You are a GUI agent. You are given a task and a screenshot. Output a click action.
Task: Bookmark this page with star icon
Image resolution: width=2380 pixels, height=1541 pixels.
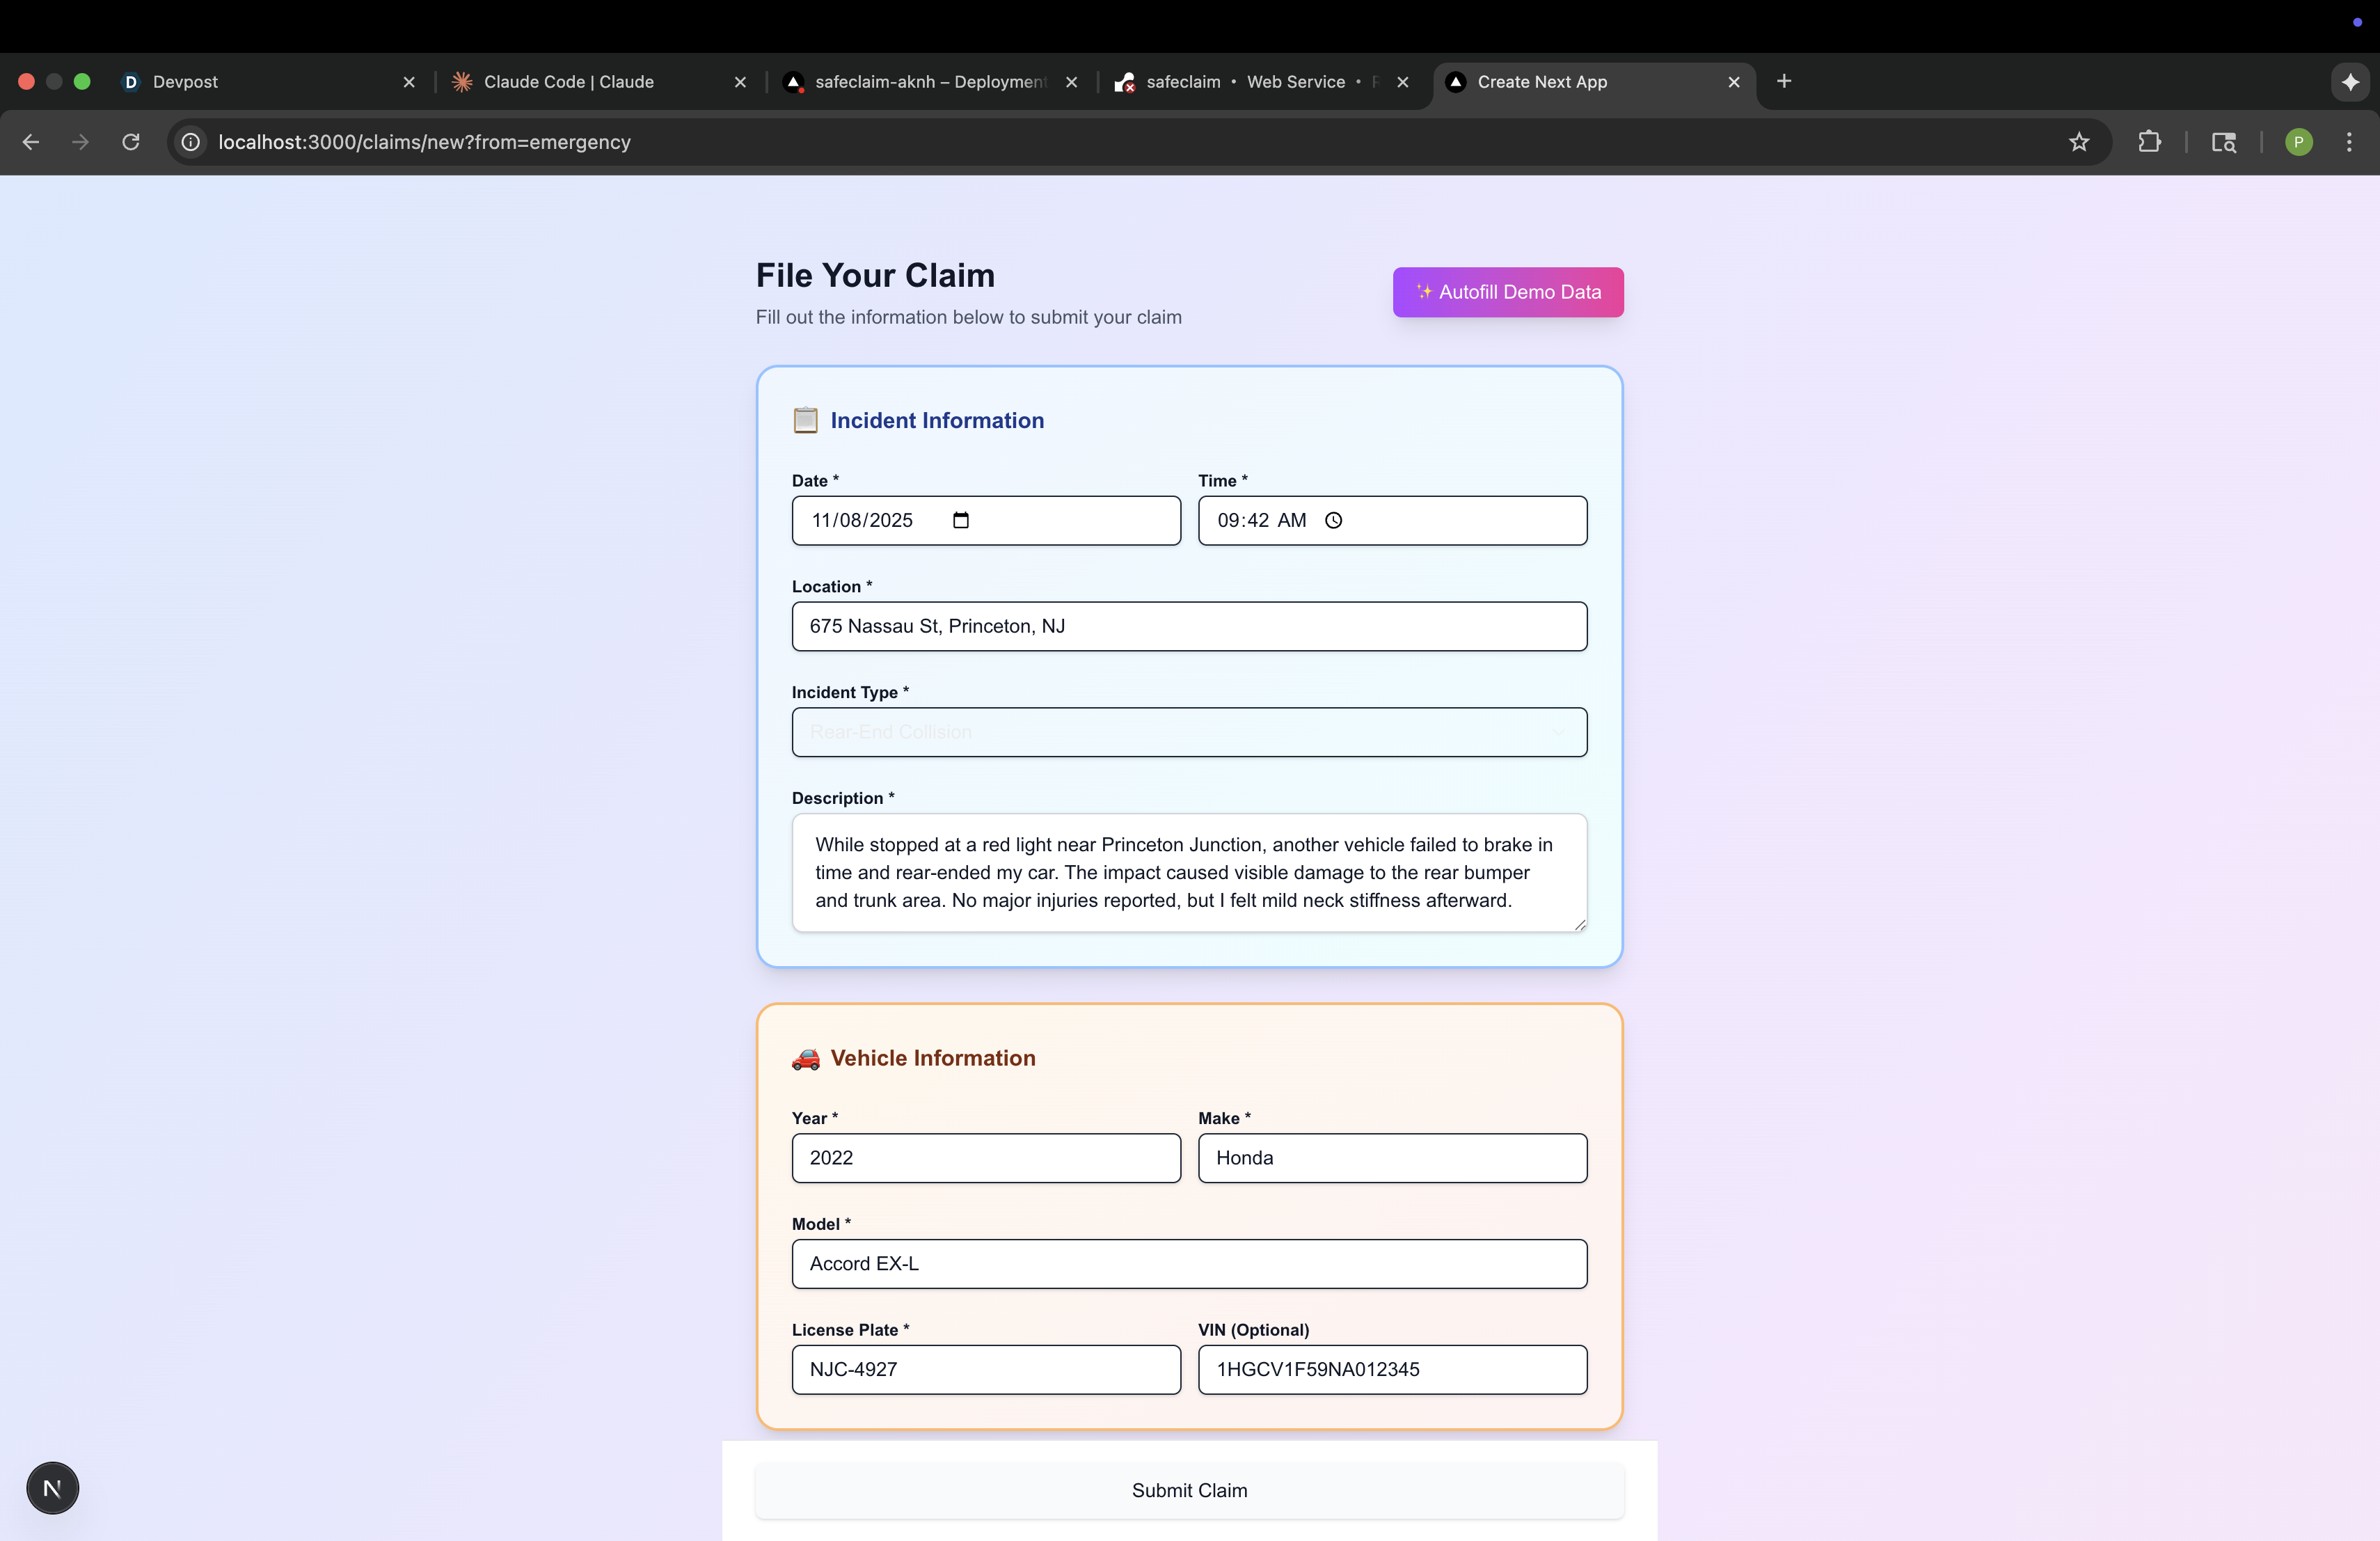2079,142
